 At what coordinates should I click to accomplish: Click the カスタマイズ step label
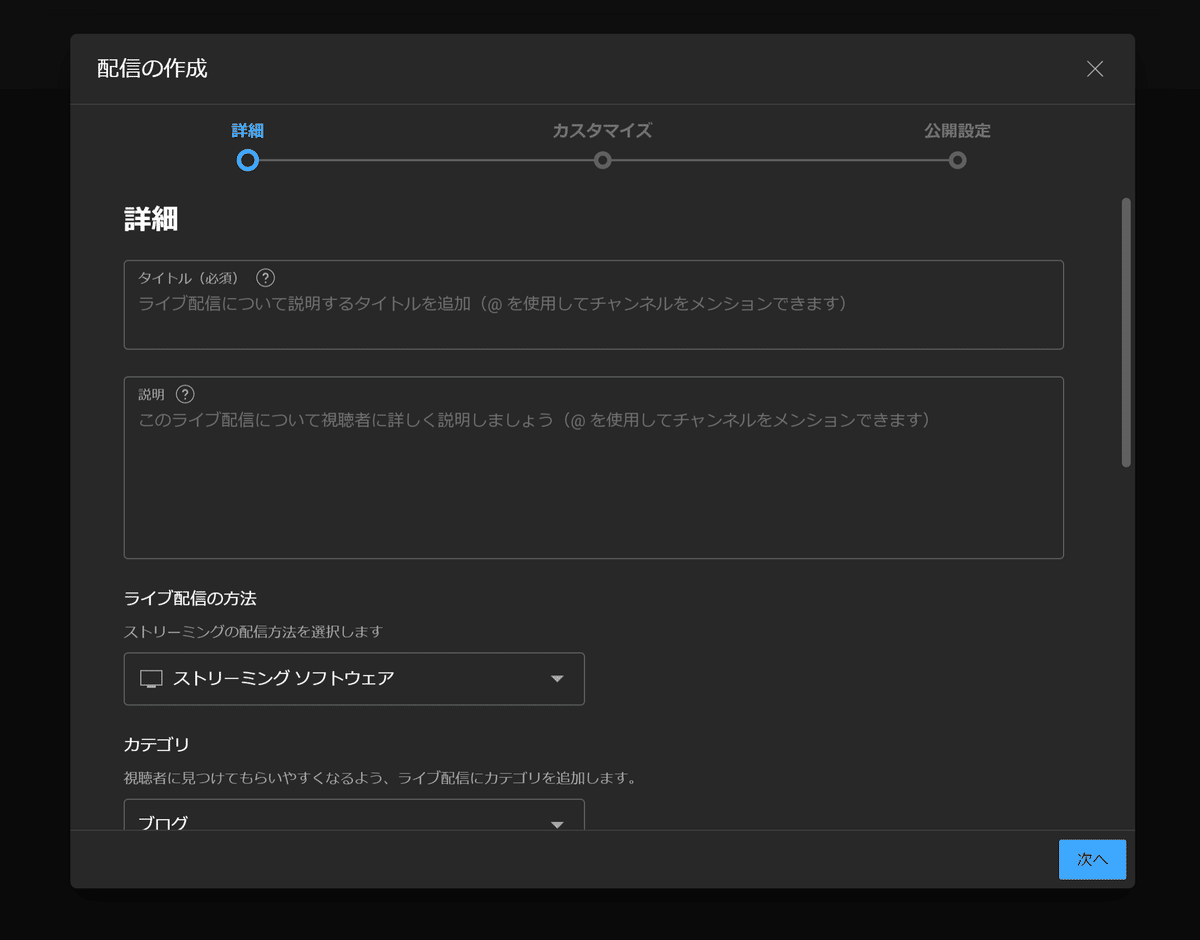tap(602, 131)
